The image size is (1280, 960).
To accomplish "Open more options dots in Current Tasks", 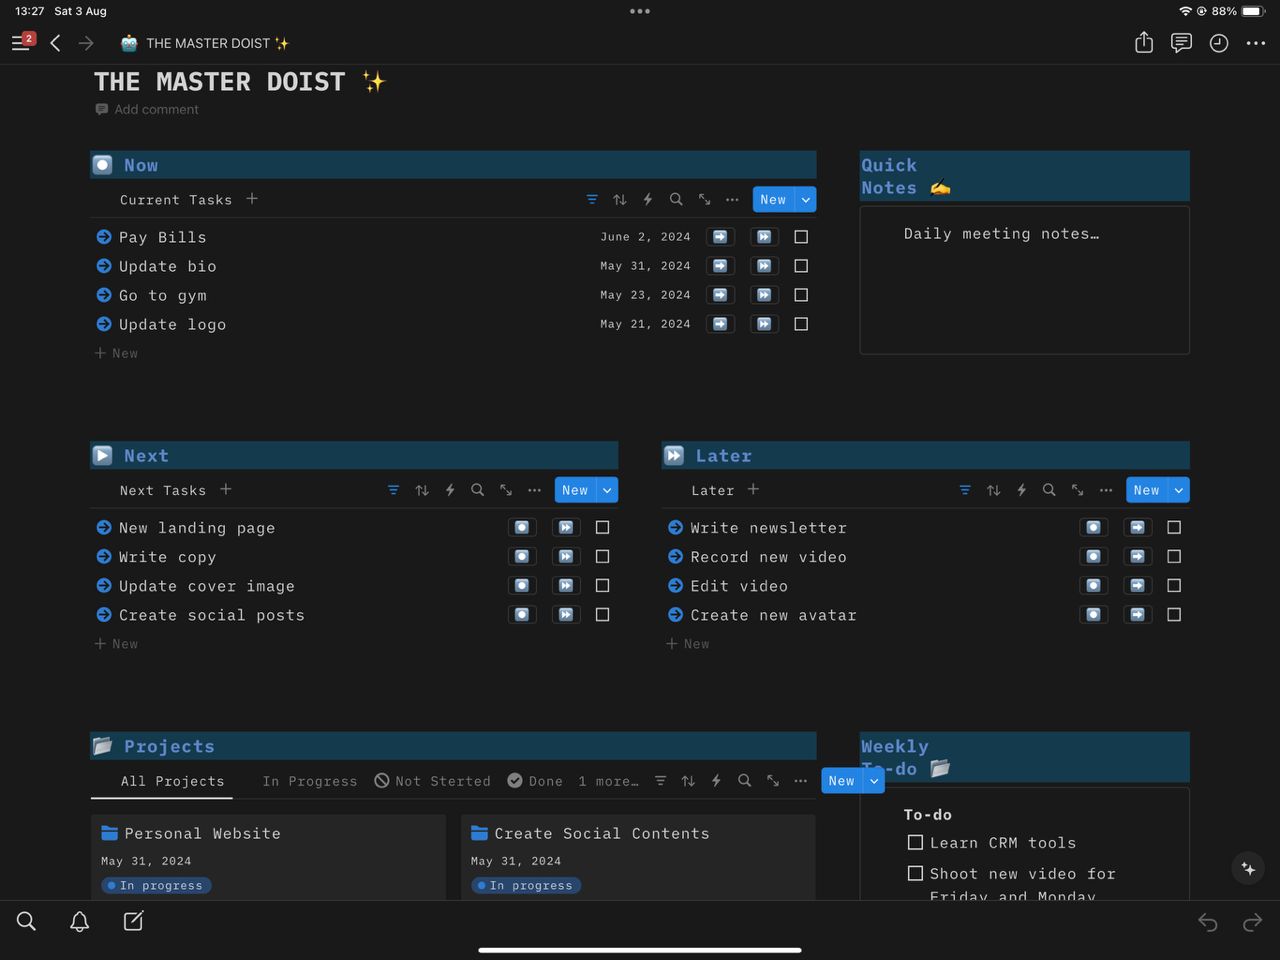I will [x=732, y=200].
